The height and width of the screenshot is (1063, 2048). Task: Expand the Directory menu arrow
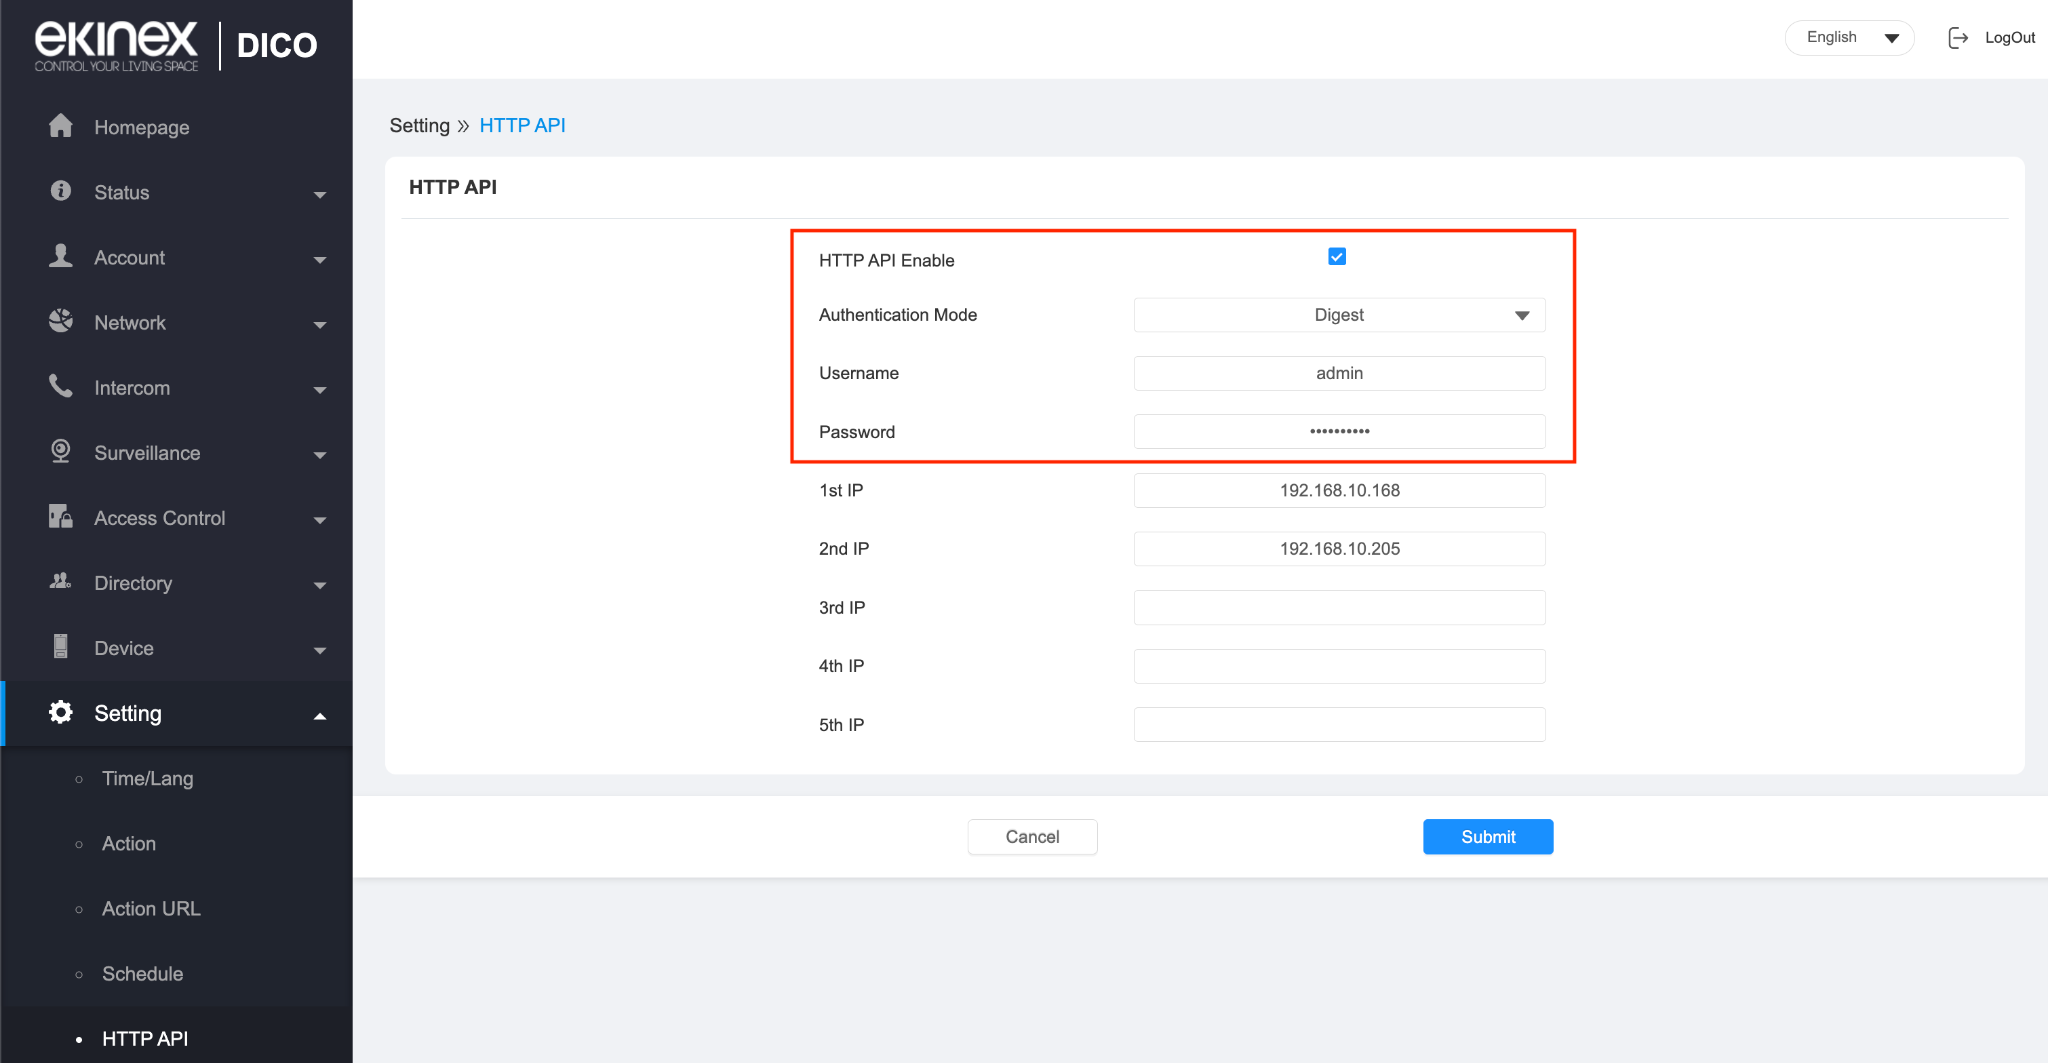[320, 584]
